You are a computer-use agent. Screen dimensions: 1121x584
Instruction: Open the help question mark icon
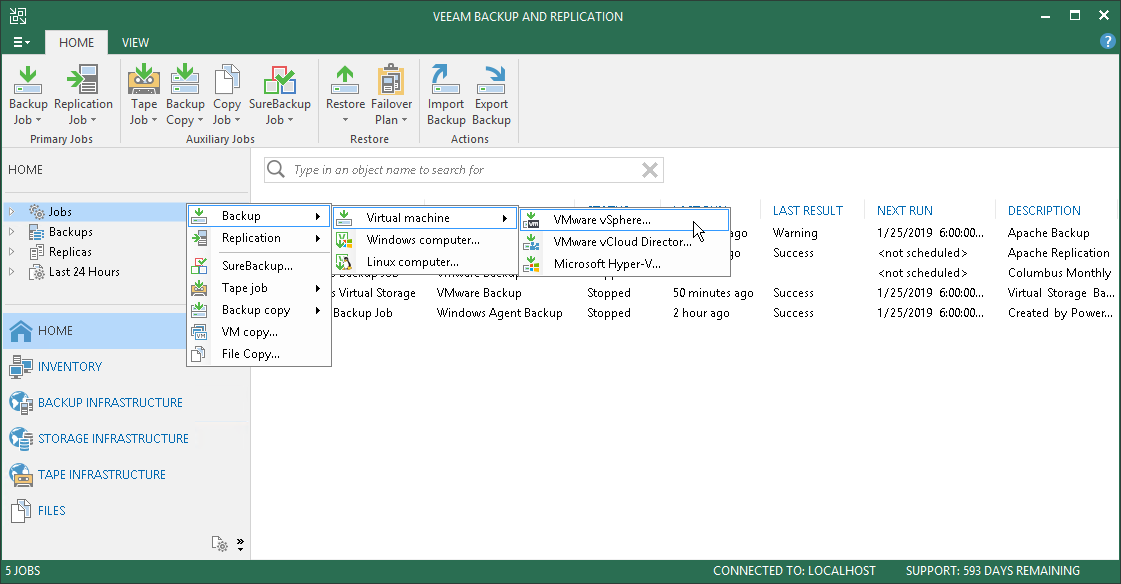[x=1107, y=41]
